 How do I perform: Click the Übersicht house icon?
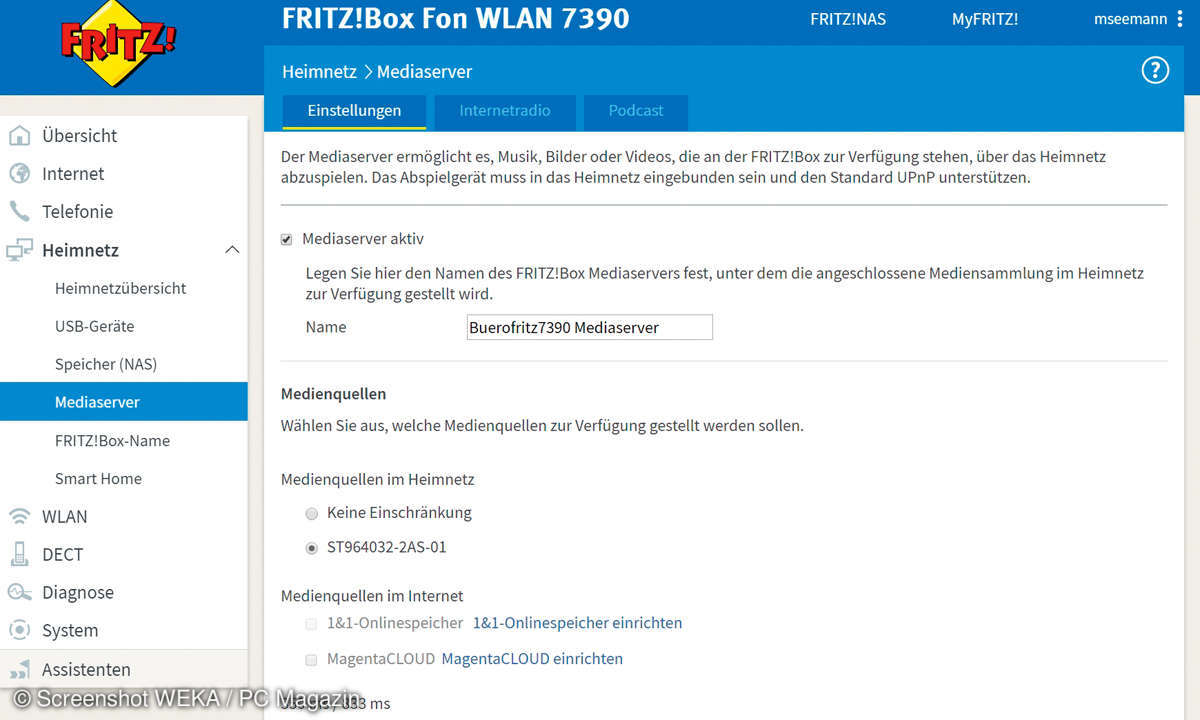[x=20, y=135]
